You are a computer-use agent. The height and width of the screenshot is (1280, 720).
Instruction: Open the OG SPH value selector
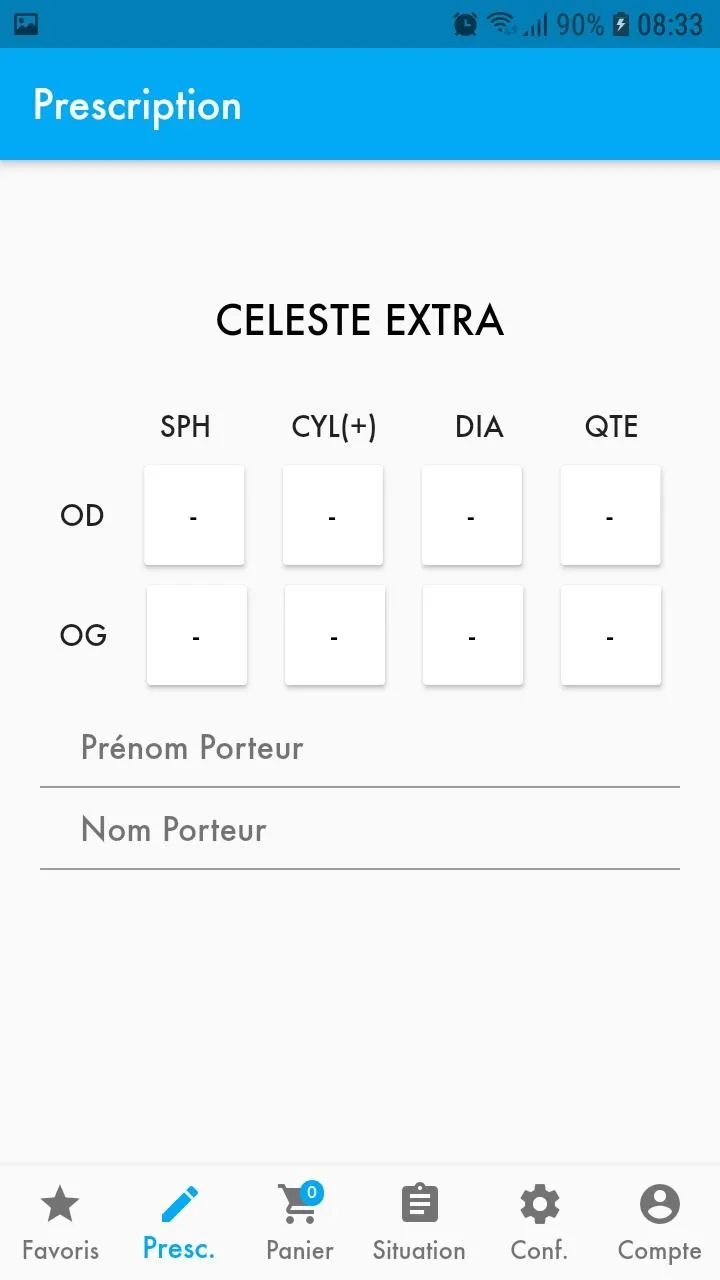(196, 635)
